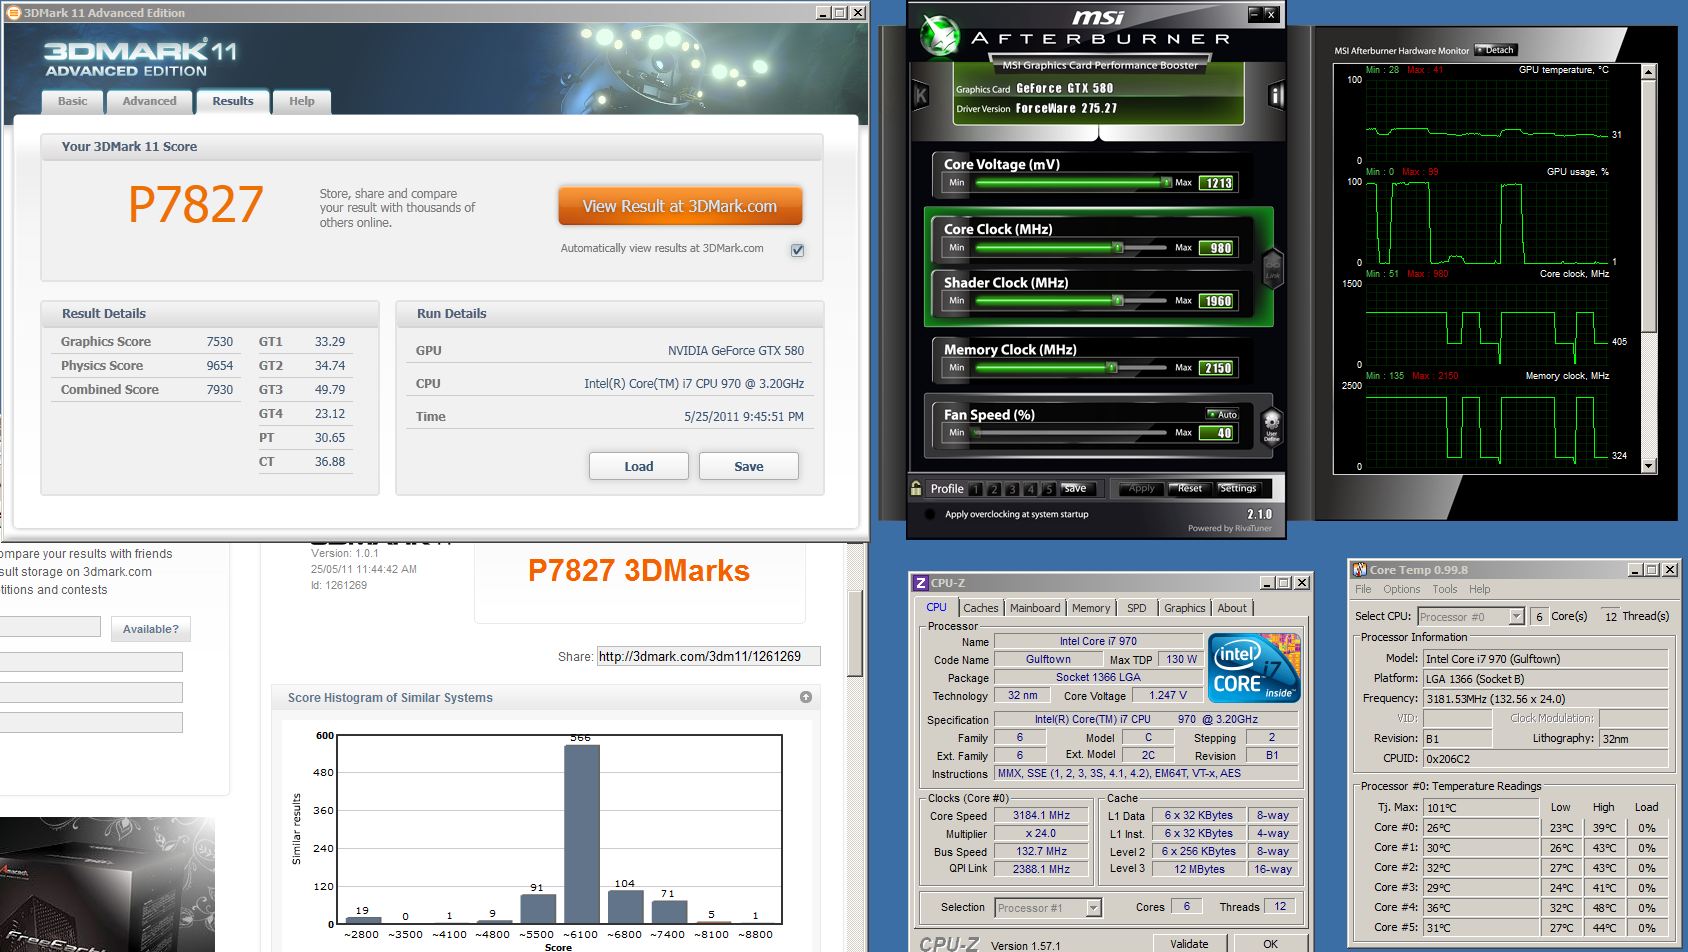Image resolution: width=1688 pixels, height=952 pixels.
Task: Open the CPU-Z About tab
Action: (x=1232, y=608)
